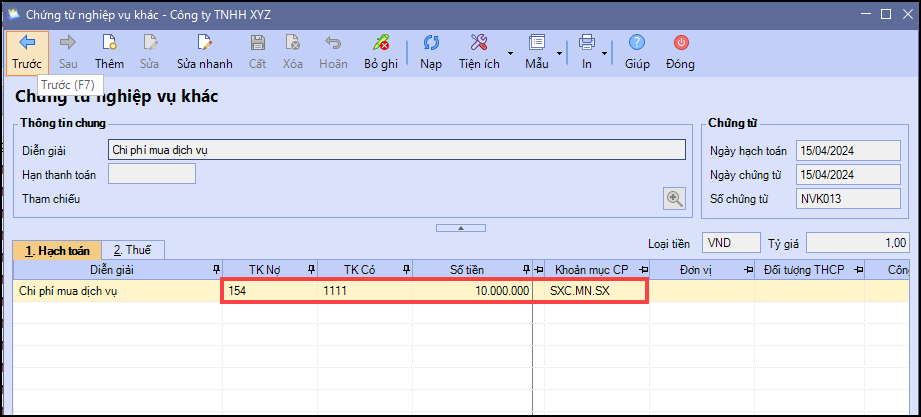The image size is (921, 417).
Task: Open the Mẫu template dropdown arrow
Action: pos(558,52)
